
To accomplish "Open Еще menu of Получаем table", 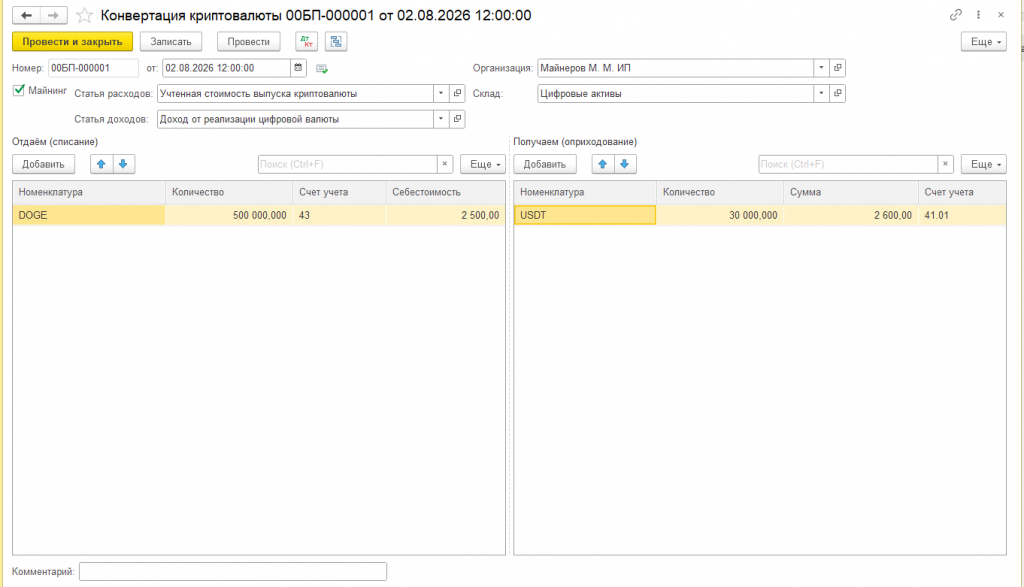I will (984, 164).
